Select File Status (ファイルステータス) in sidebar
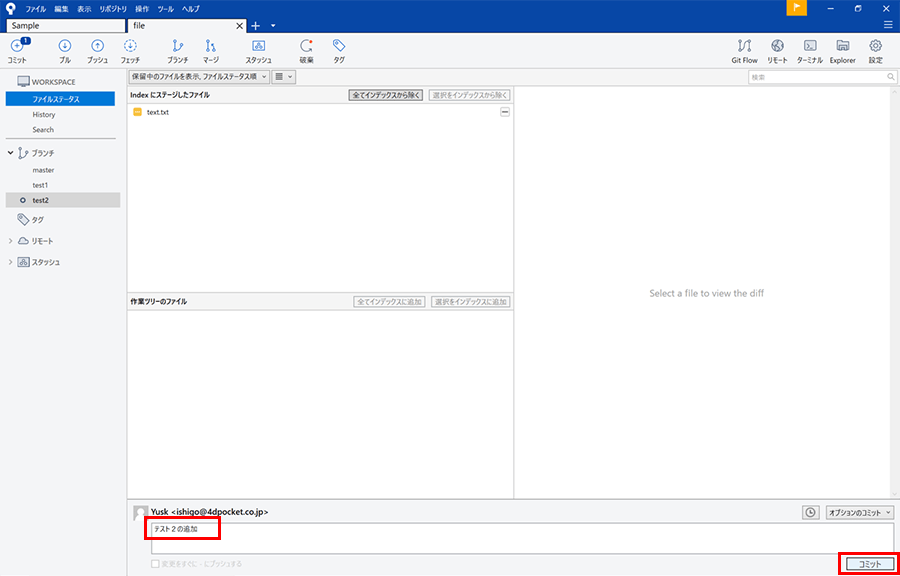This screenshot has width=900, height=576. tap(60, 99)
